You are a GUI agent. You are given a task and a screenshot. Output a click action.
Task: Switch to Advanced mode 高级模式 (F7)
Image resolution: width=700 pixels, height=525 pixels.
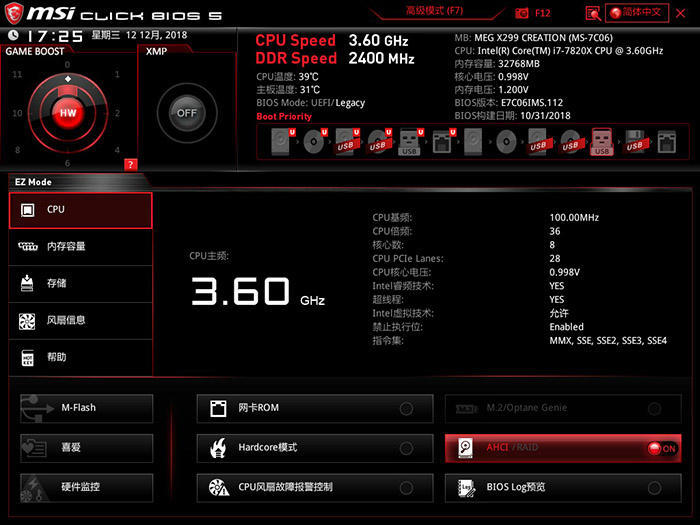click(434, 11)
